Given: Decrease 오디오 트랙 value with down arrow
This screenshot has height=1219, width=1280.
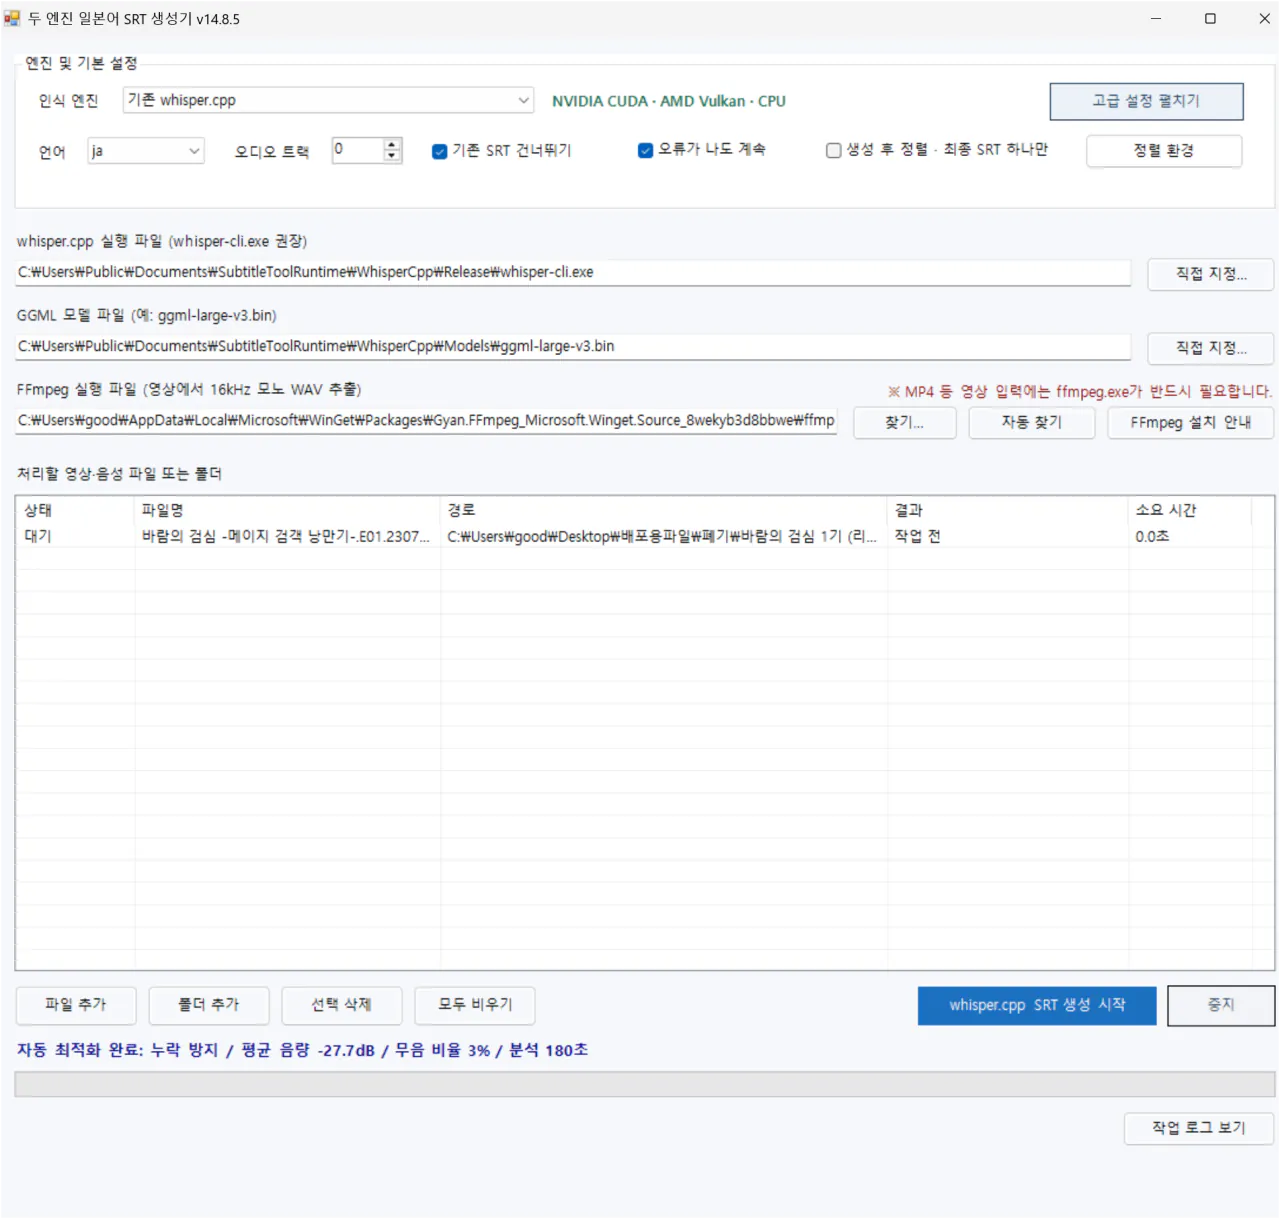Looking at the screenshot, I should click(392, 156).
